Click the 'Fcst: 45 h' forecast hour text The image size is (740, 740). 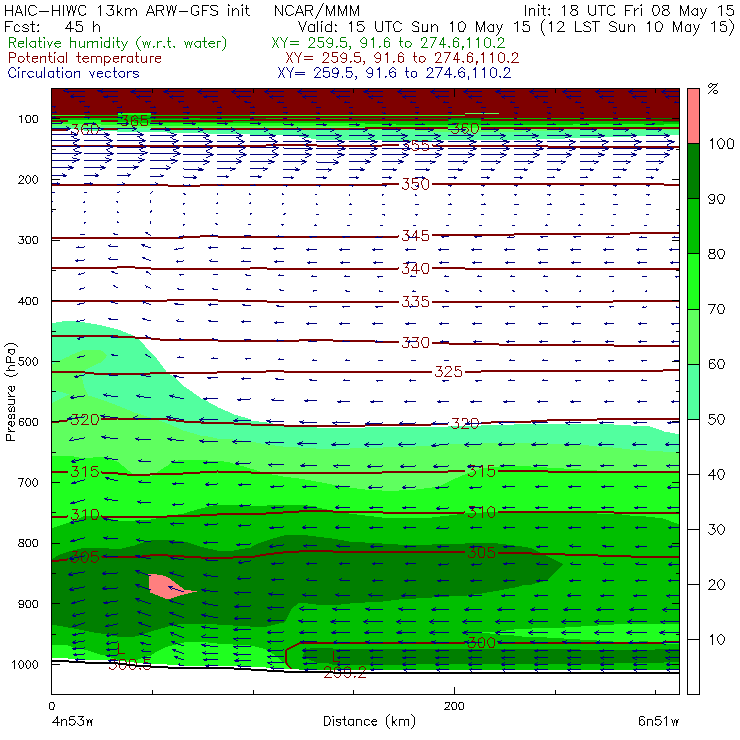52,27
